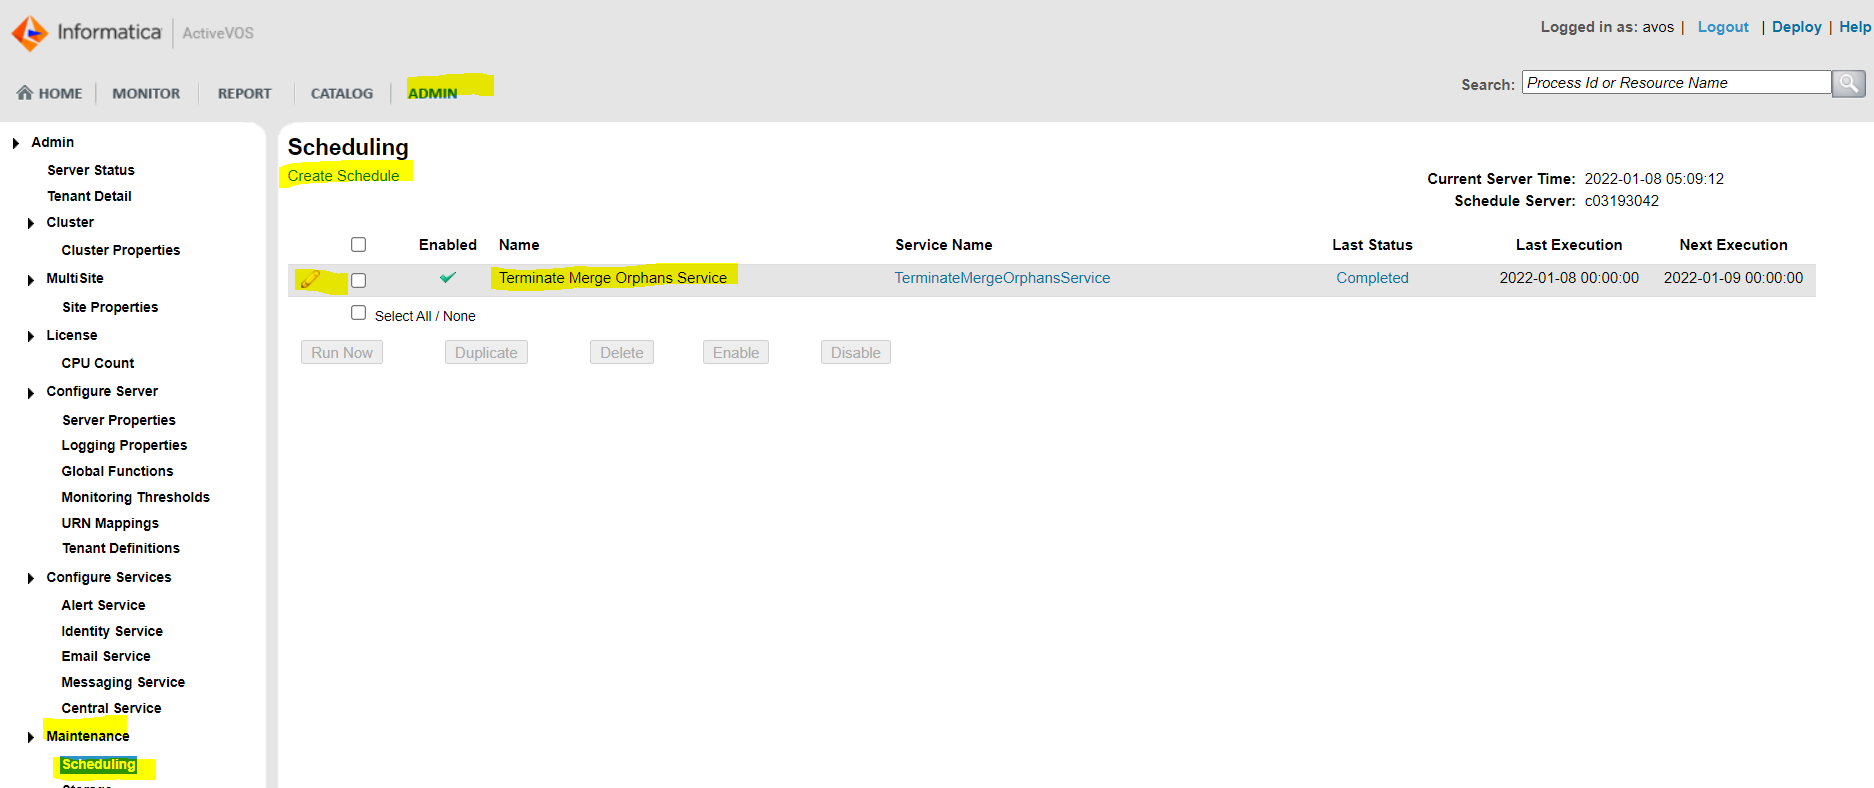The width and height of the screenshot is (1874, 788).
Task: Select Cluster Properties in the tree
Action: 121,250
